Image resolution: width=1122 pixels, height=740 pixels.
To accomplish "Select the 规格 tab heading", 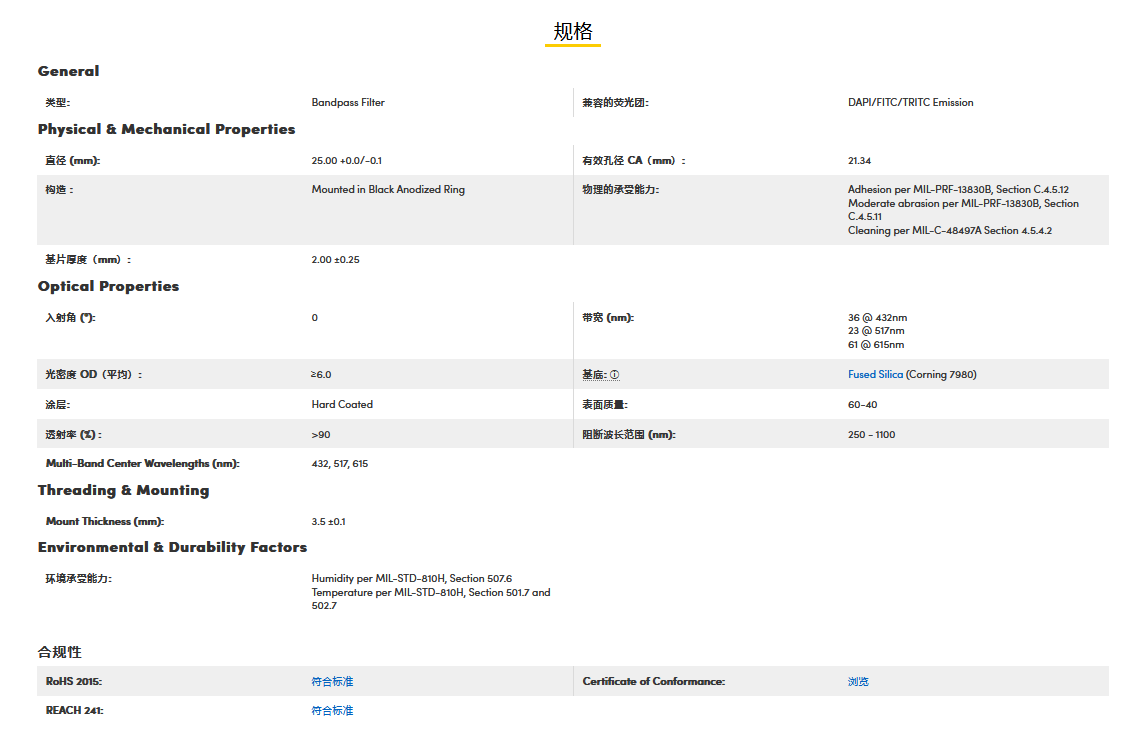I will [572, 31].
